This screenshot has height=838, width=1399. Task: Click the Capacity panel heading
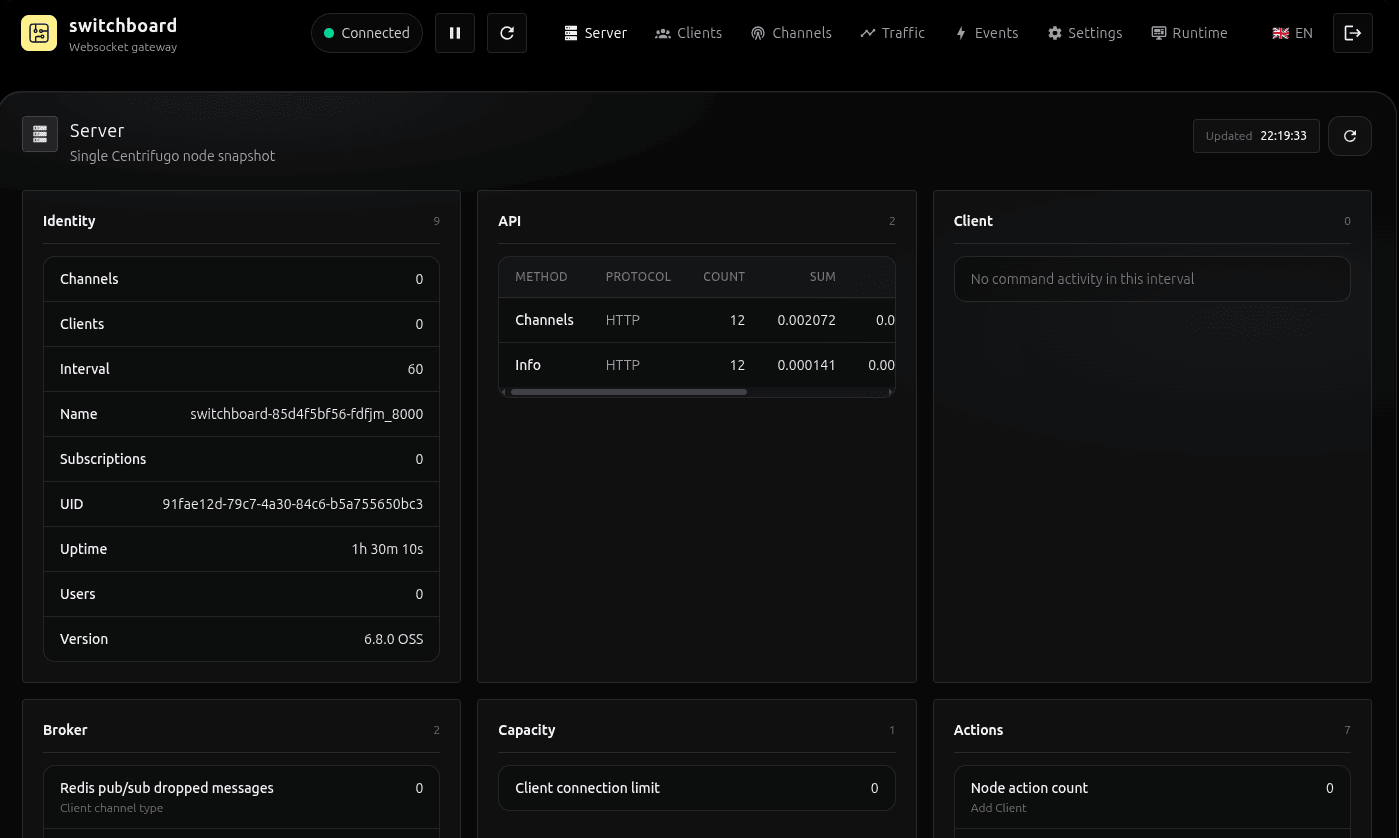click(x=527, y=730)
